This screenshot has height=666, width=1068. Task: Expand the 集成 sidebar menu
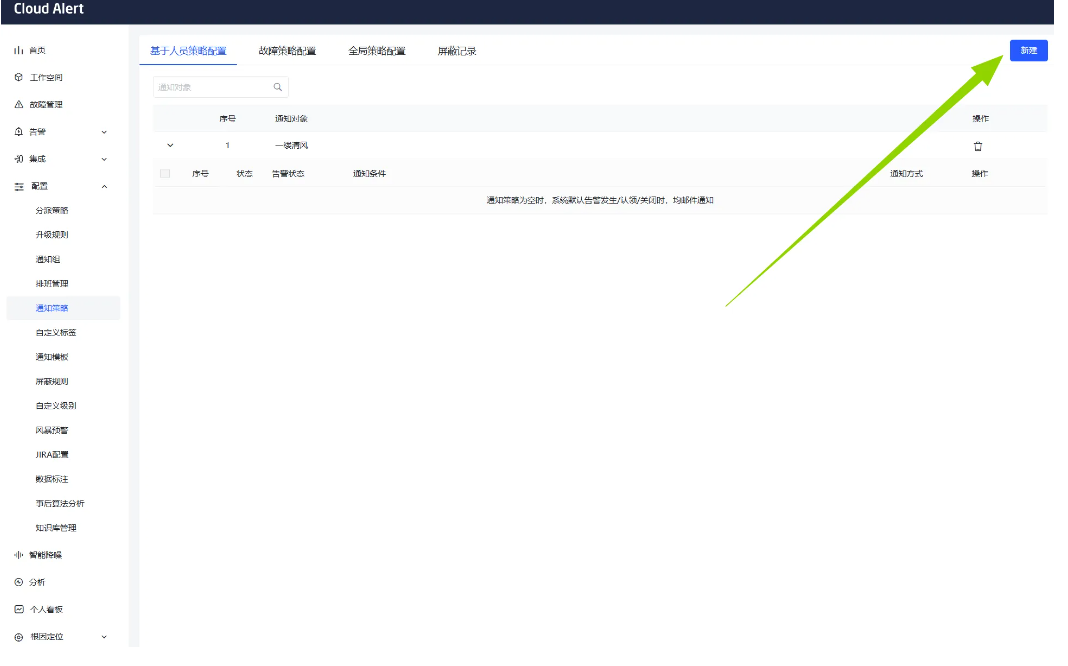104,159
